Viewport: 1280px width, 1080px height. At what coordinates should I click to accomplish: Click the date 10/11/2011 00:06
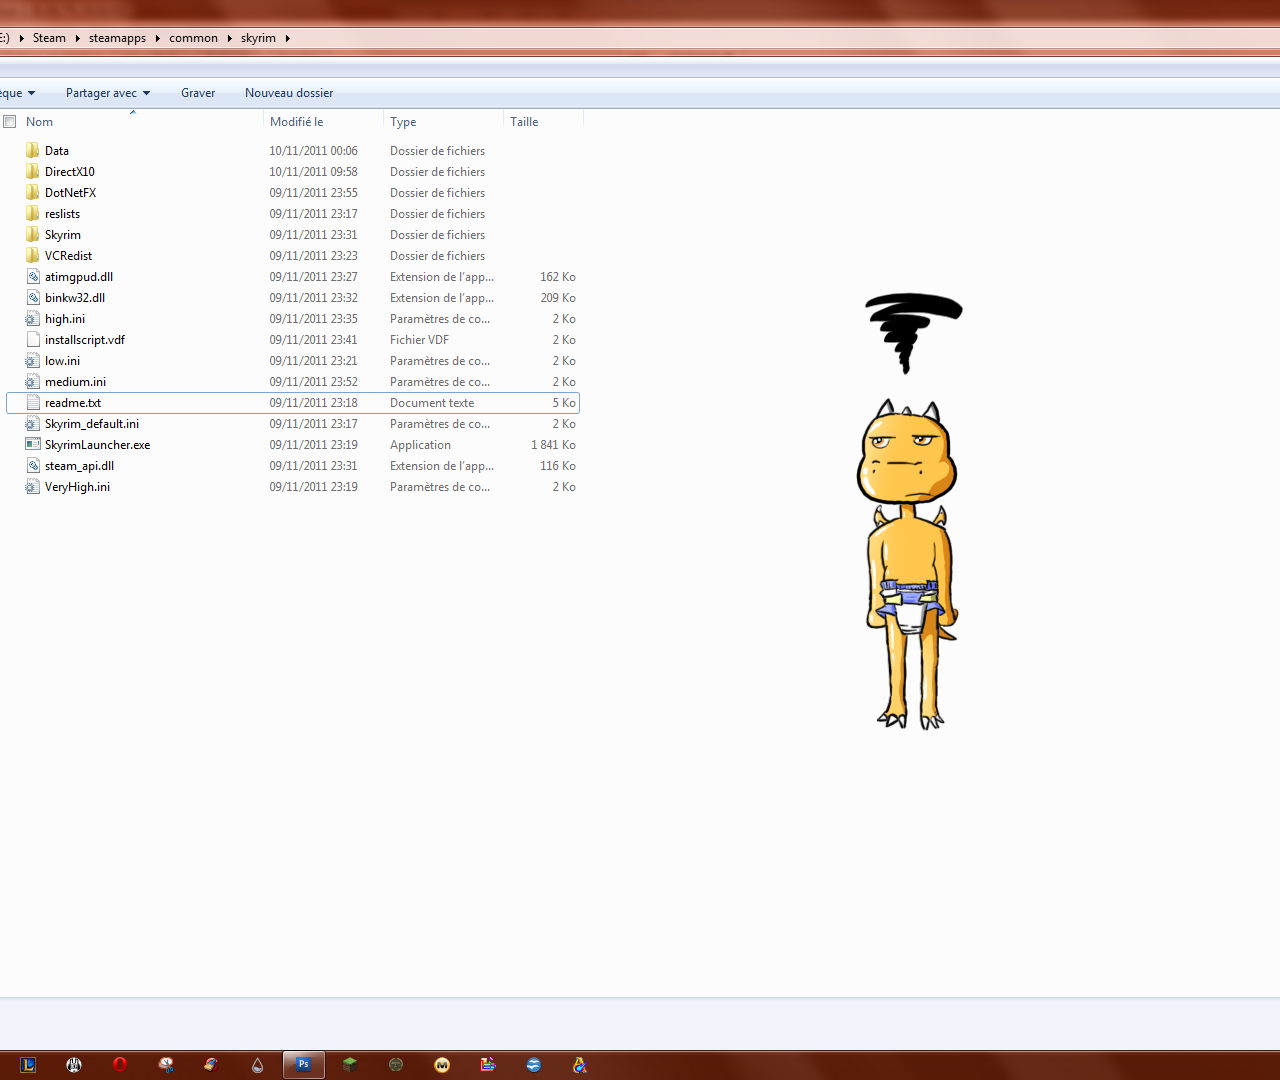313,151
